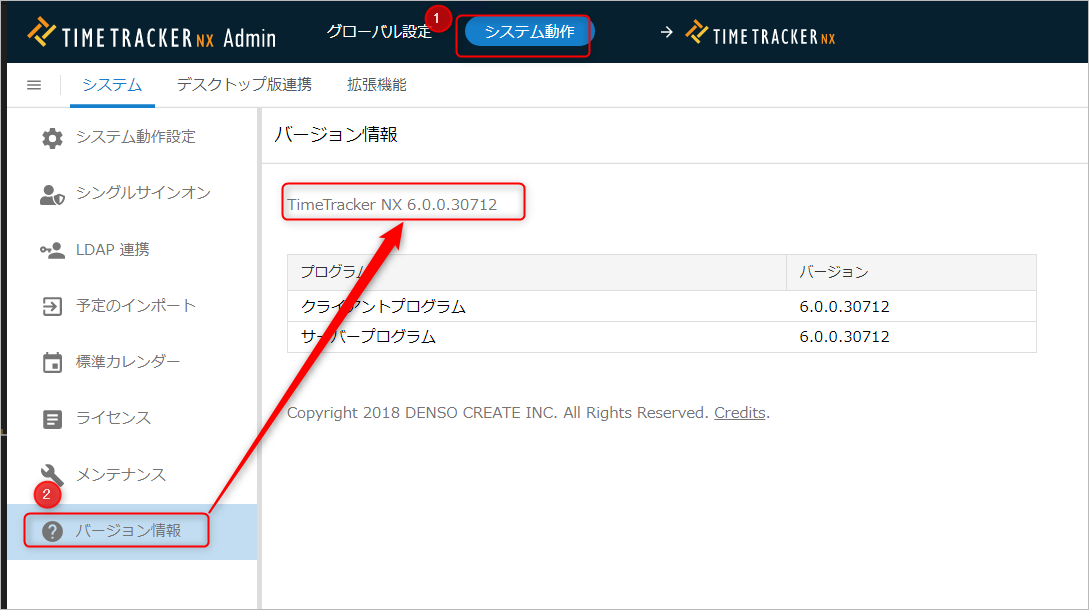
Task: Open the グローバル設定 menu in header
Action: [378, 32]
